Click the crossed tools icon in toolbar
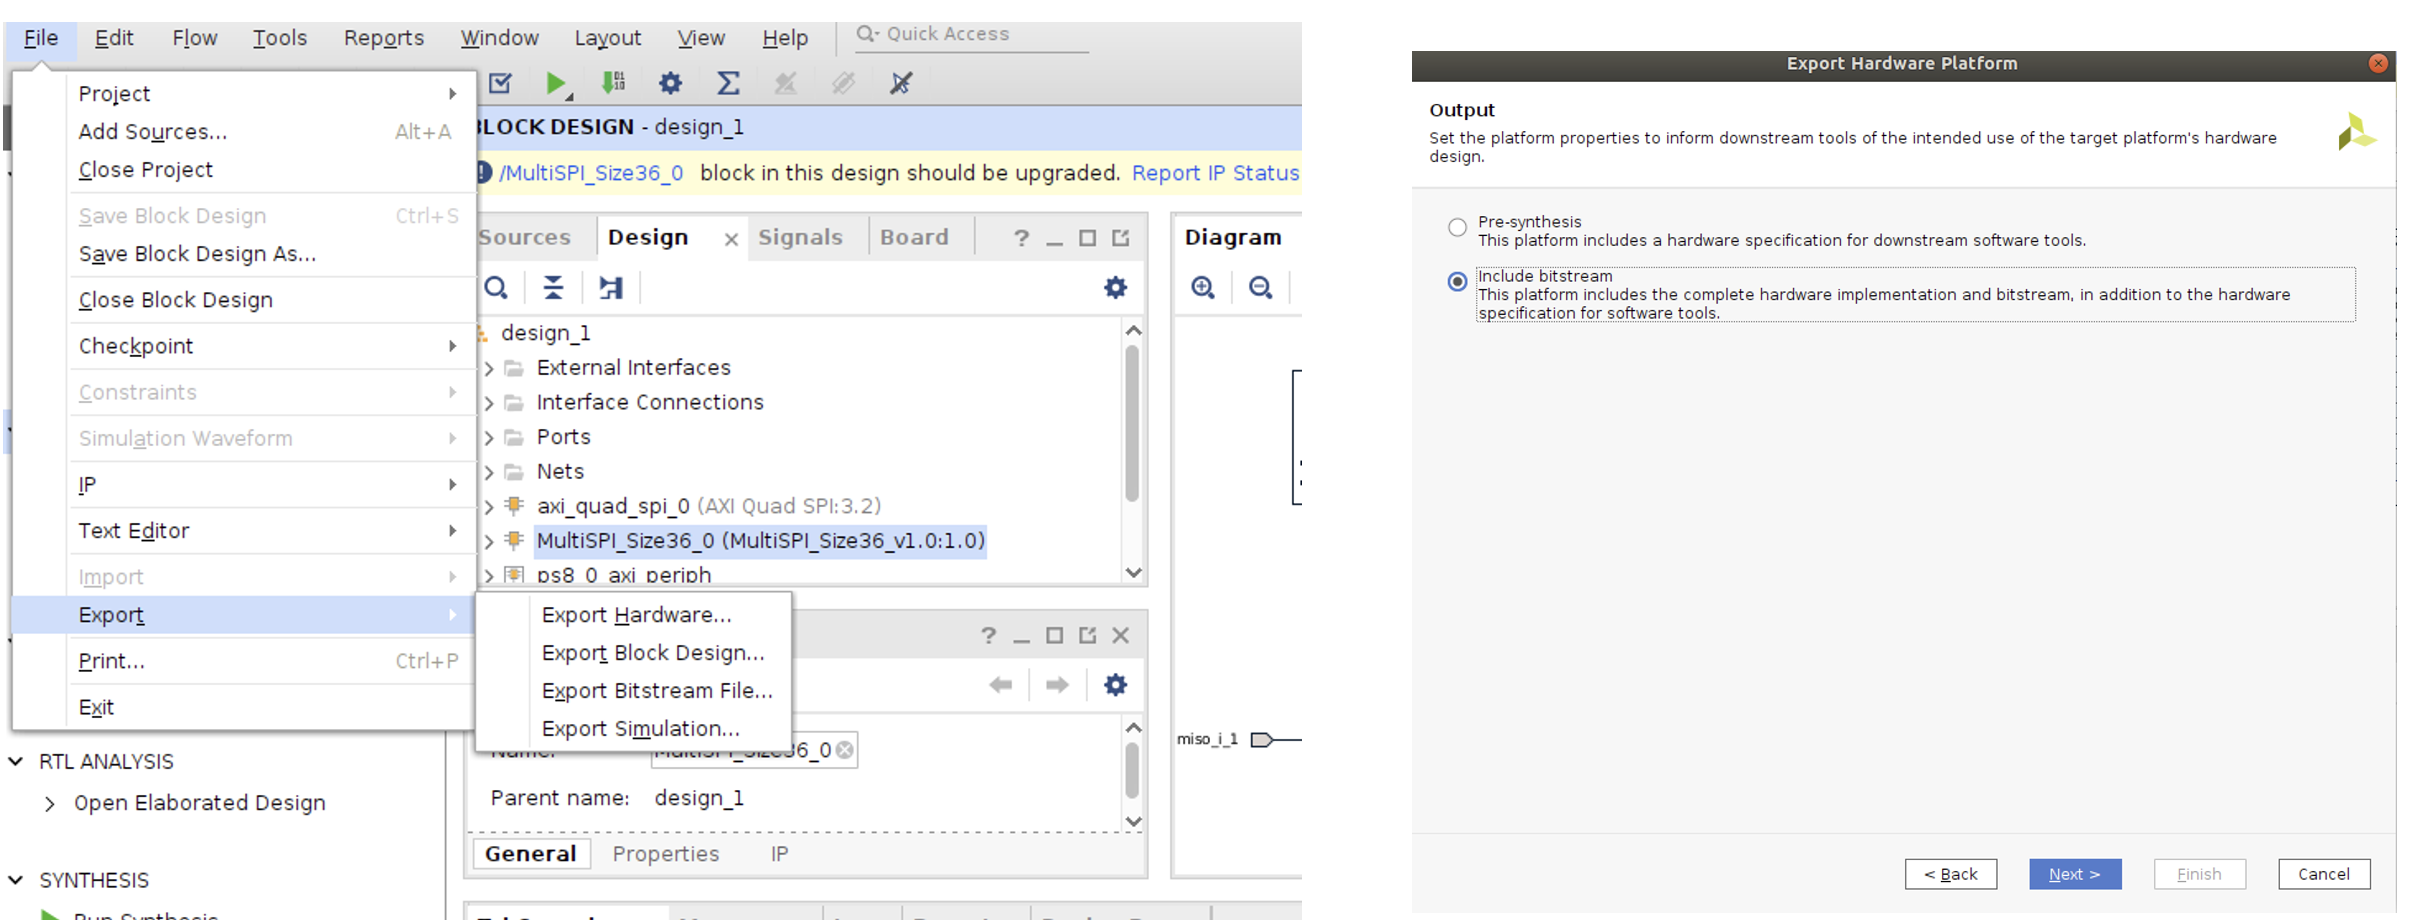The height and width of the screenshot is (920, 2418). 900,83
